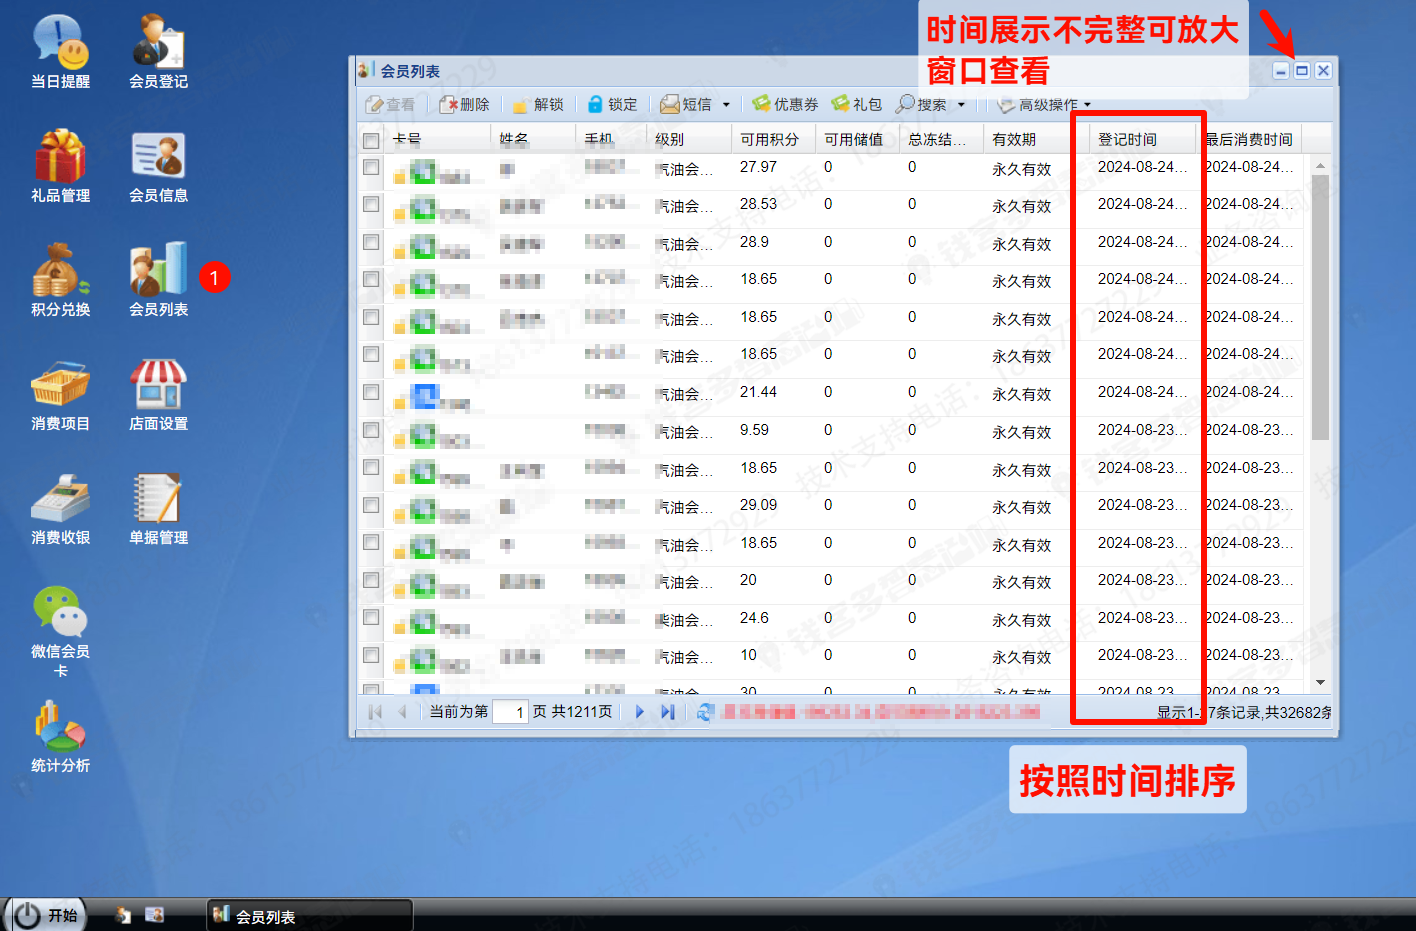Sort by the 姓名 column header

533,139
